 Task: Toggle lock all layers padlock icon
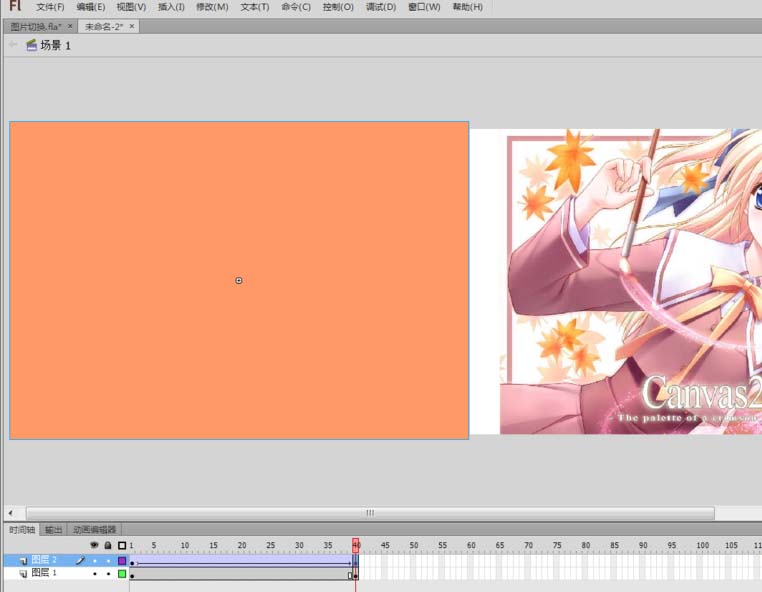(108, 545)
